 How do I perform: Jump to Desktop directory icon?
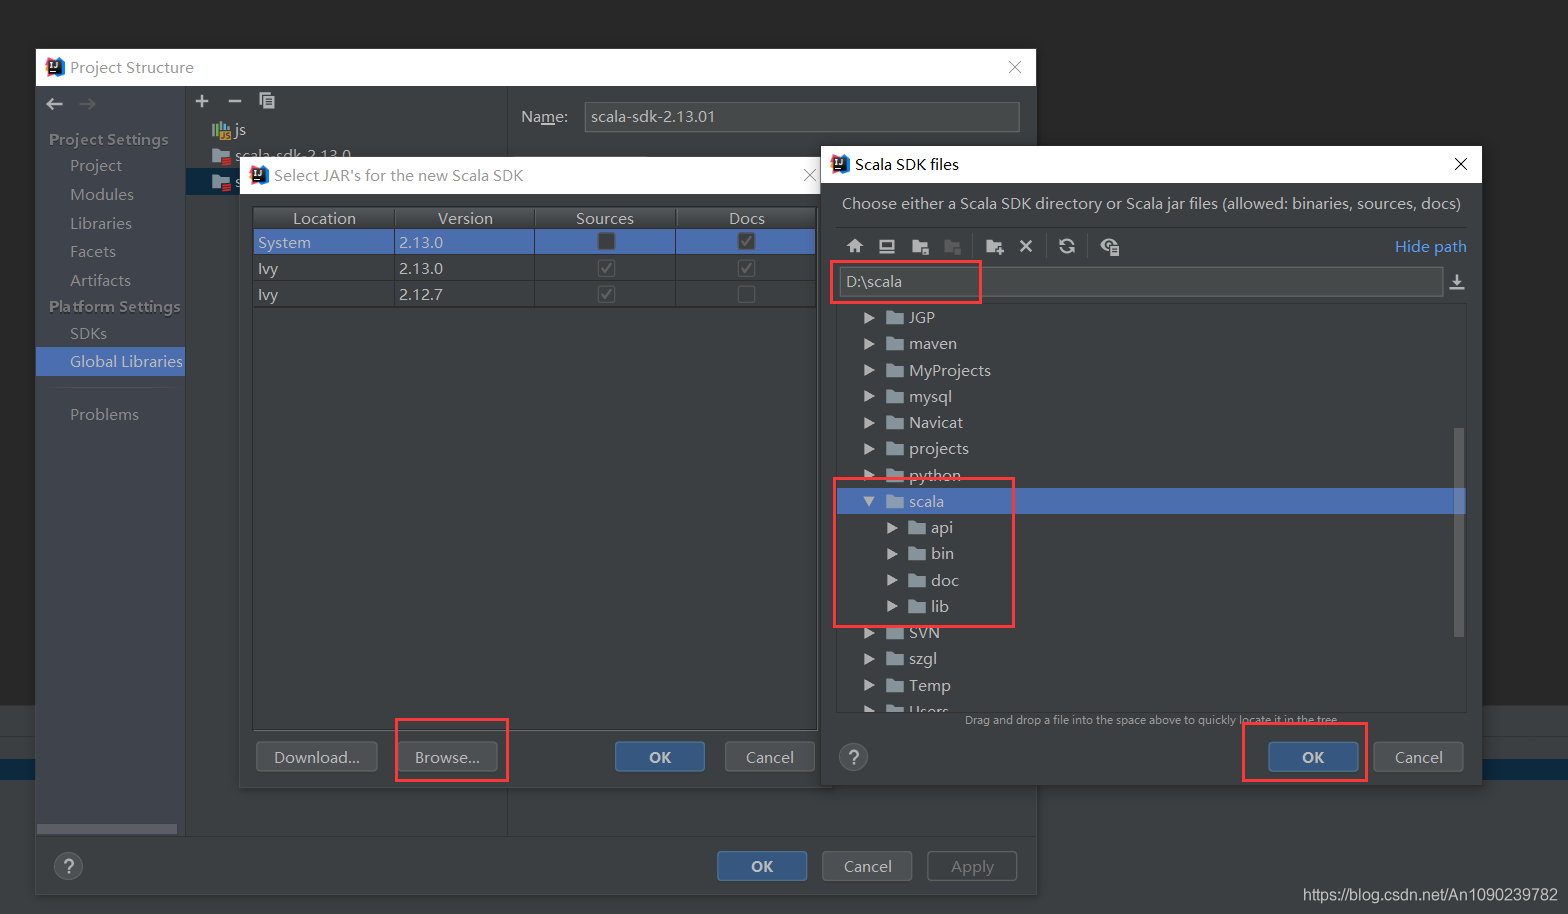click(887, 246)
